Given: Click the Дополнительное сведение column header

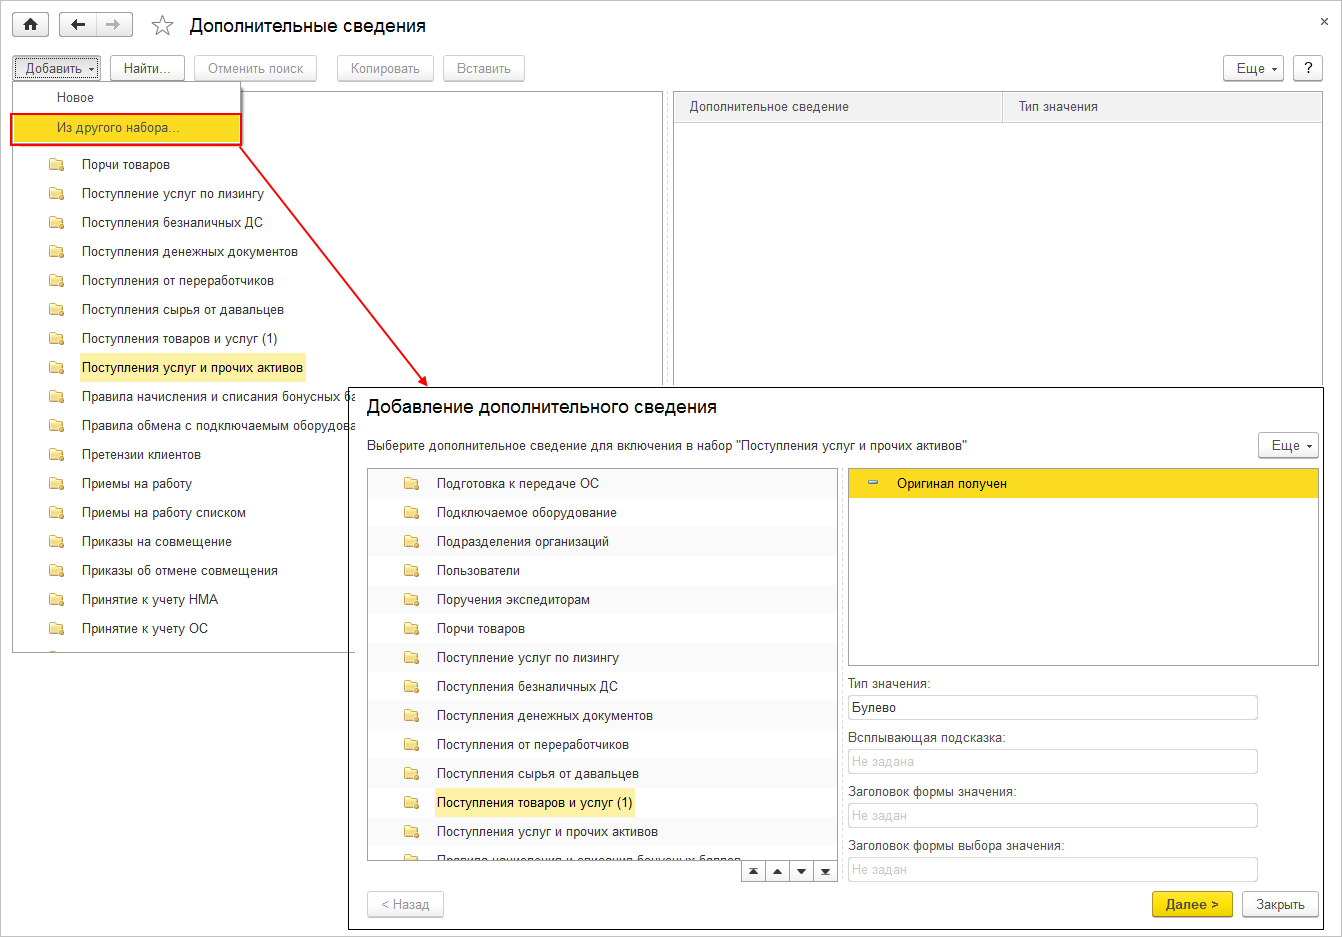Looking at the screenshot, I should pyautogui.click(x=838, y=106).
